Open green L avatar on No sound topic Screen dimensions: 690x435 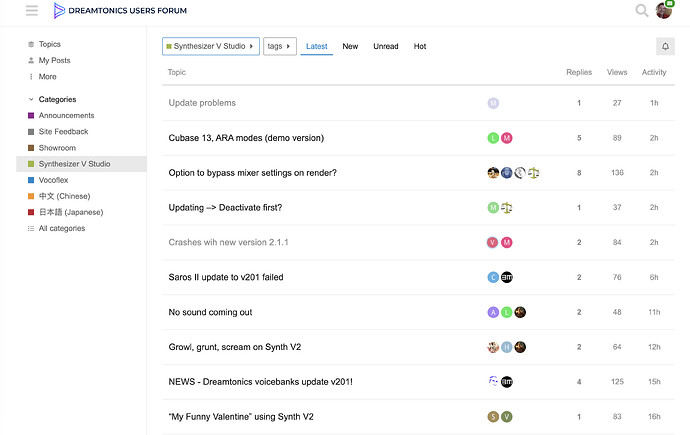(506, 312)
